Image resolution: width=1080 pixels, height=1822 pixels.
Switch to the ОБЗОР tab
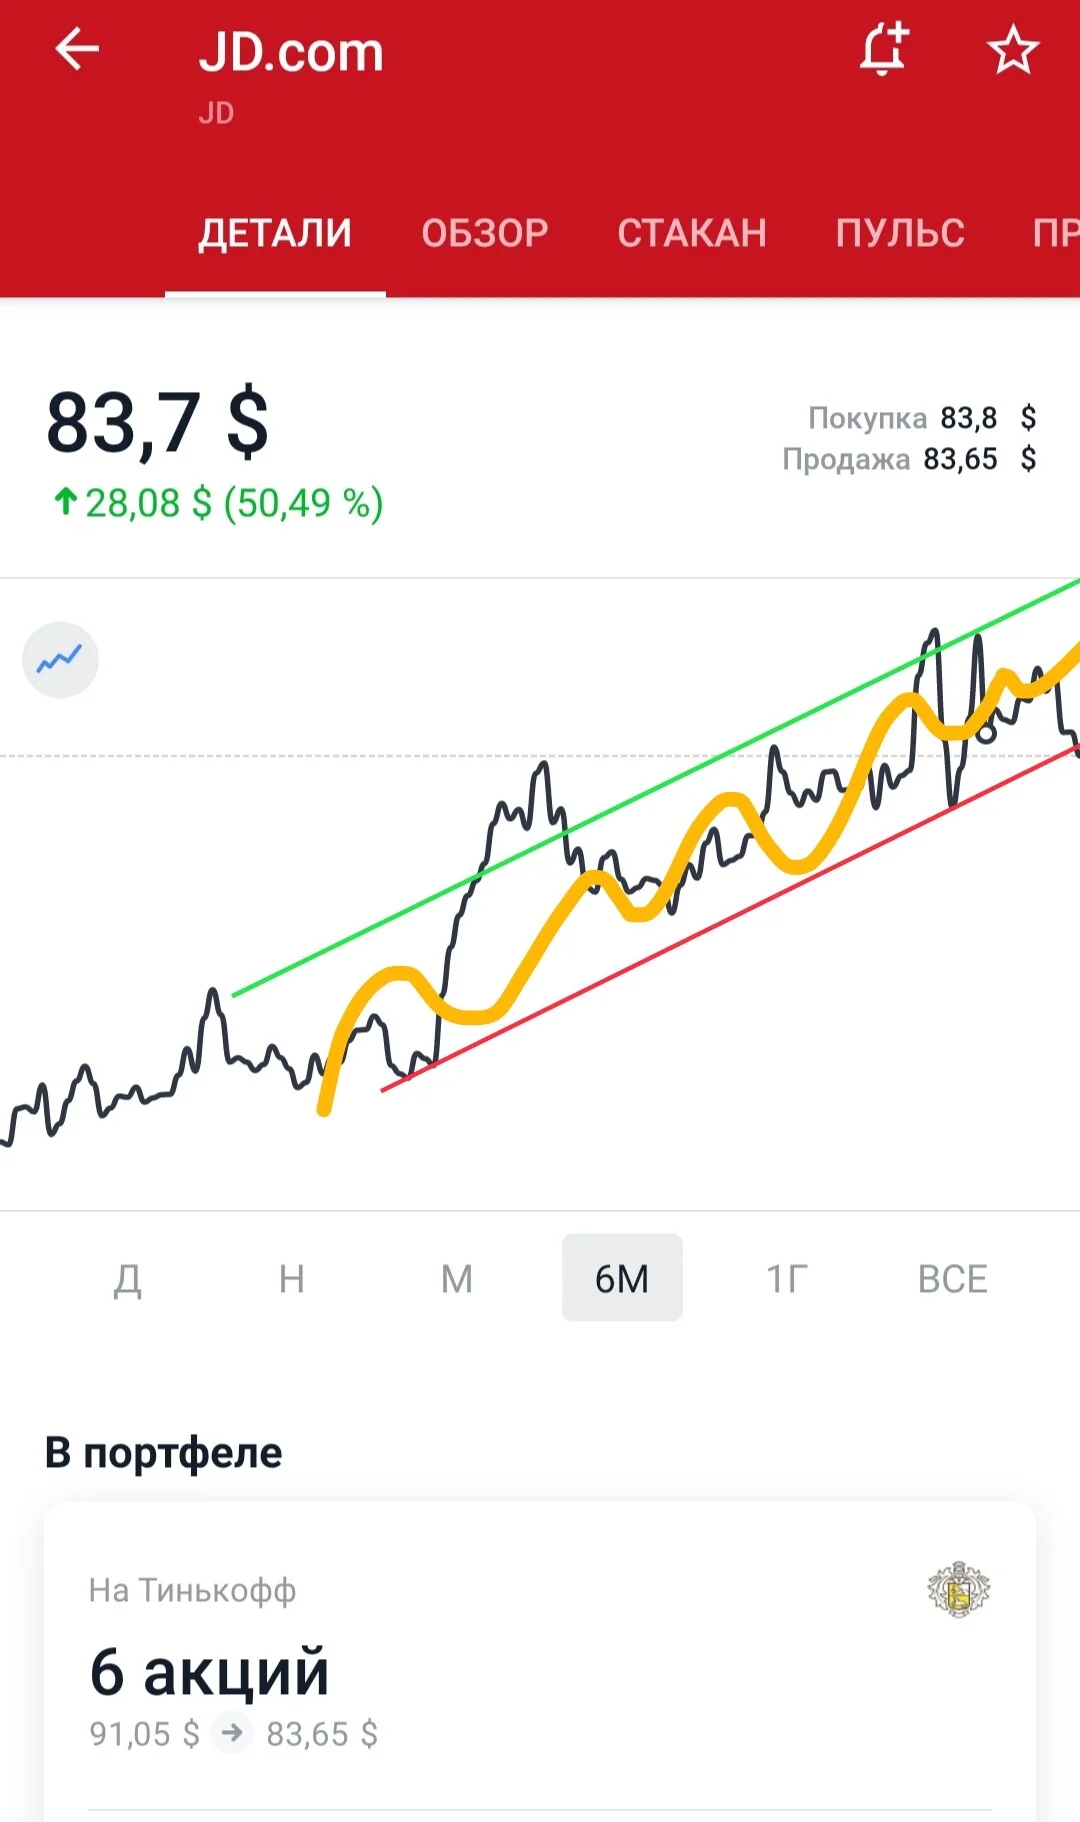click(485, 233)
